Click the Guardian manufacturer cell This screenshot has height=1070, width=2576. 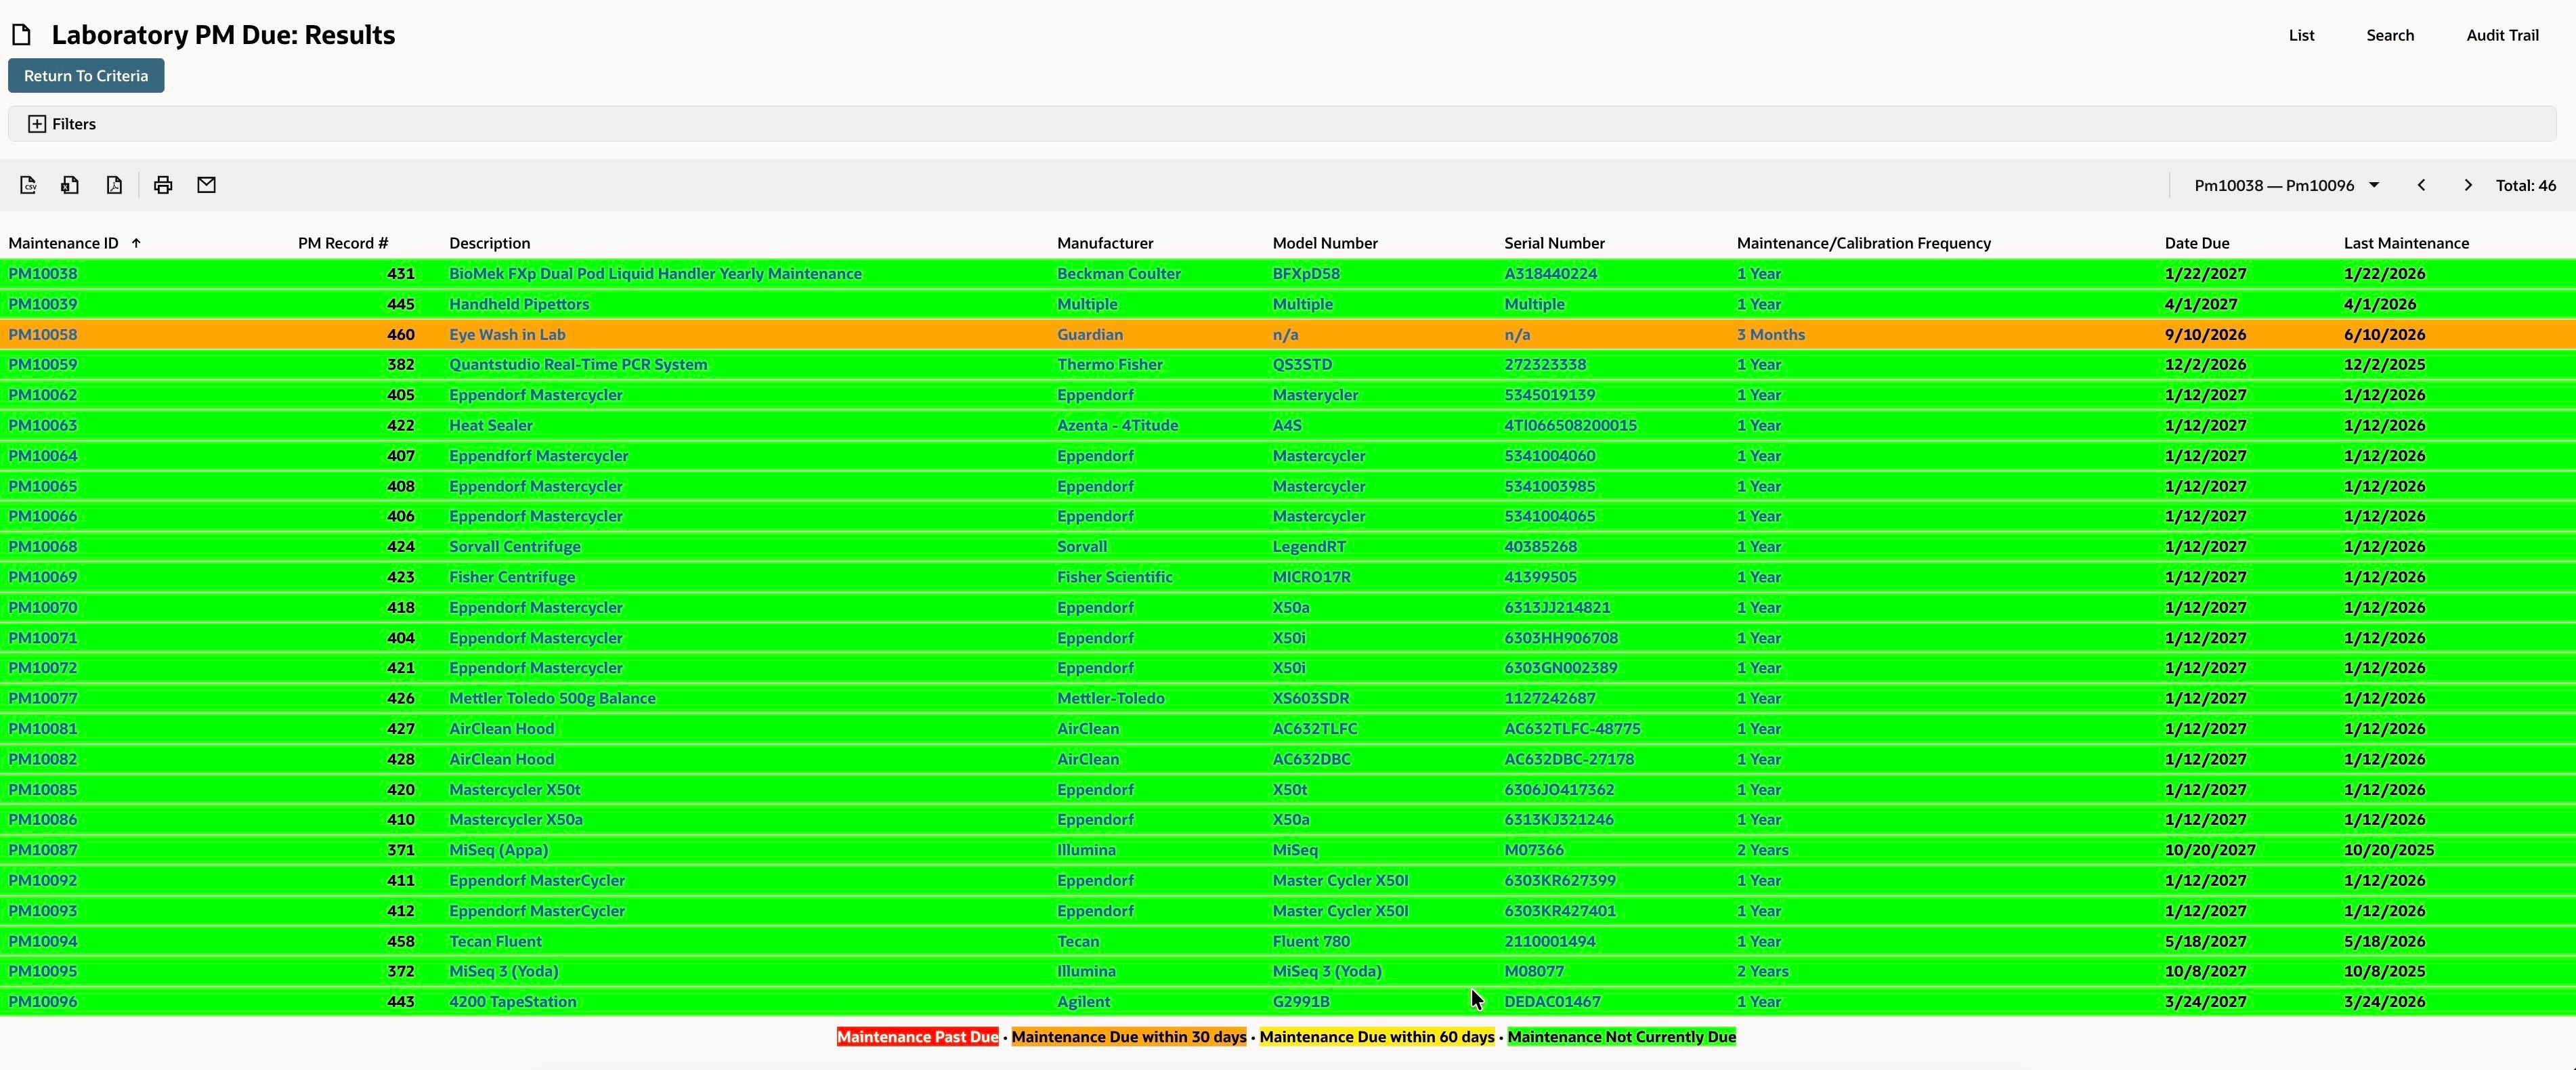pyautogui.click(x=1090, y=334)
